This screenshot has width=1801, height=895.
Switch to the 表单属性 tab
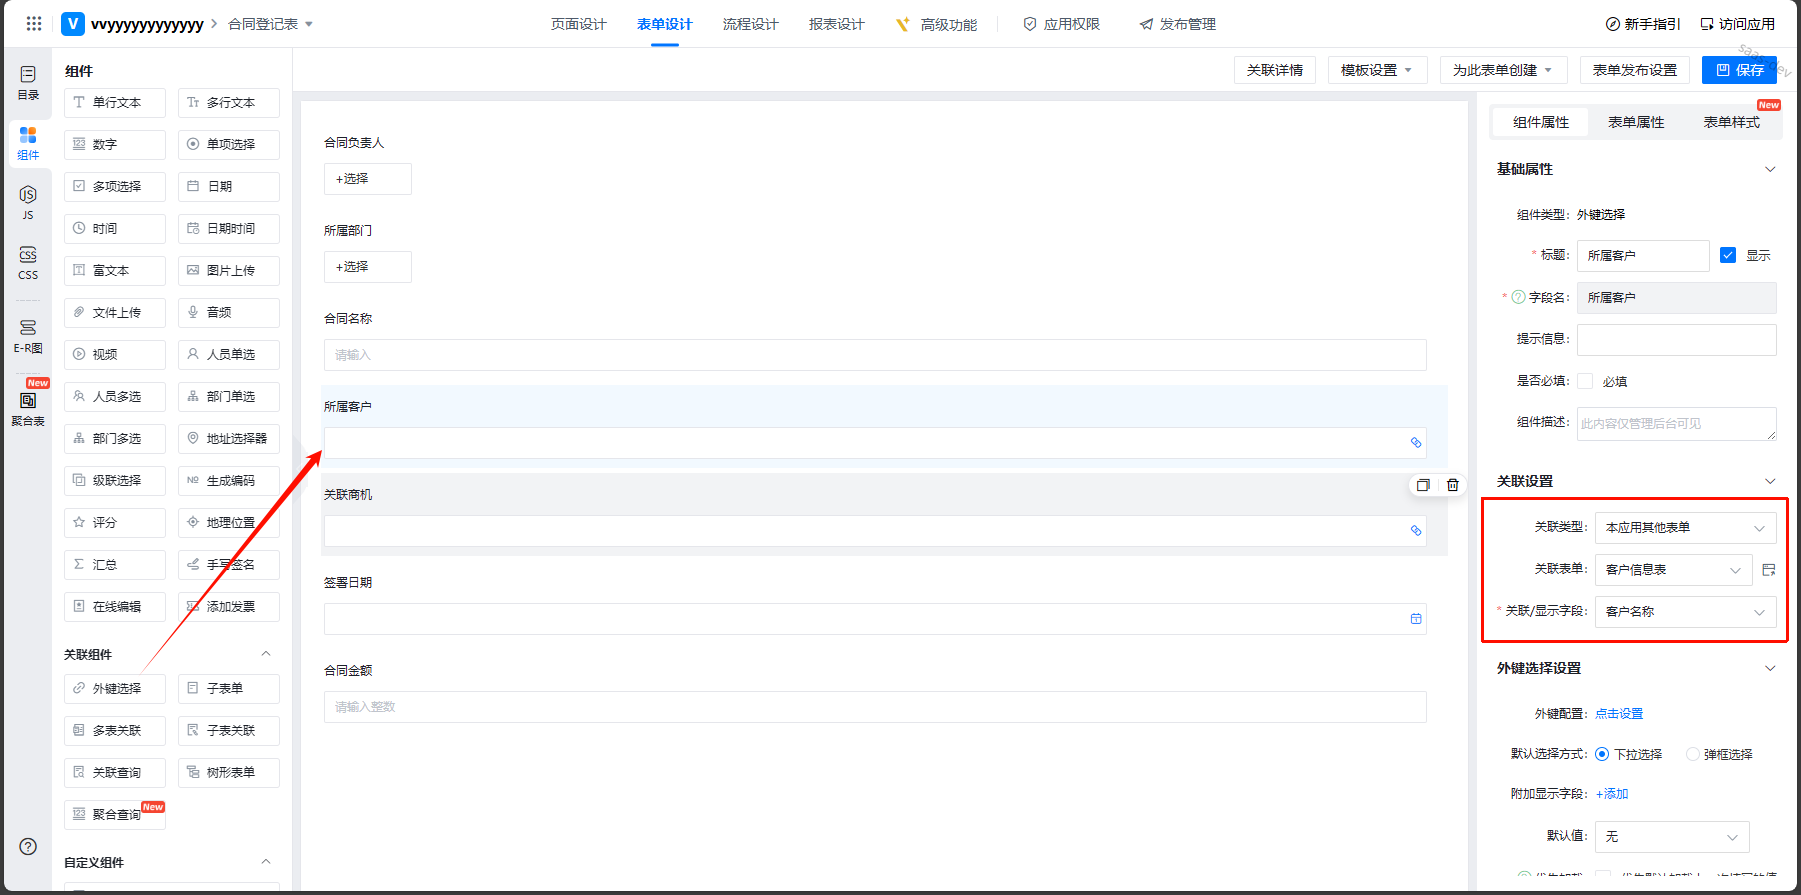coord(1636,122)
